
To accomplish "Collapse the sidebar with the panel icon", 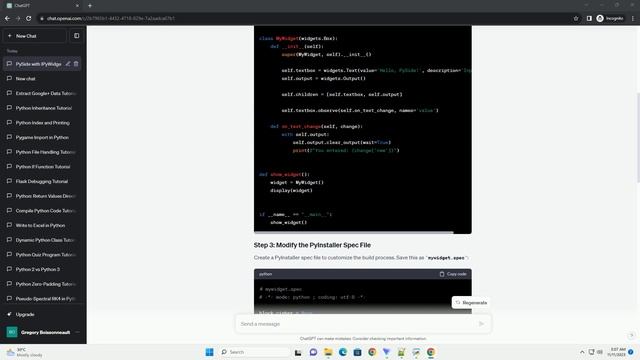I will (77, 36).
